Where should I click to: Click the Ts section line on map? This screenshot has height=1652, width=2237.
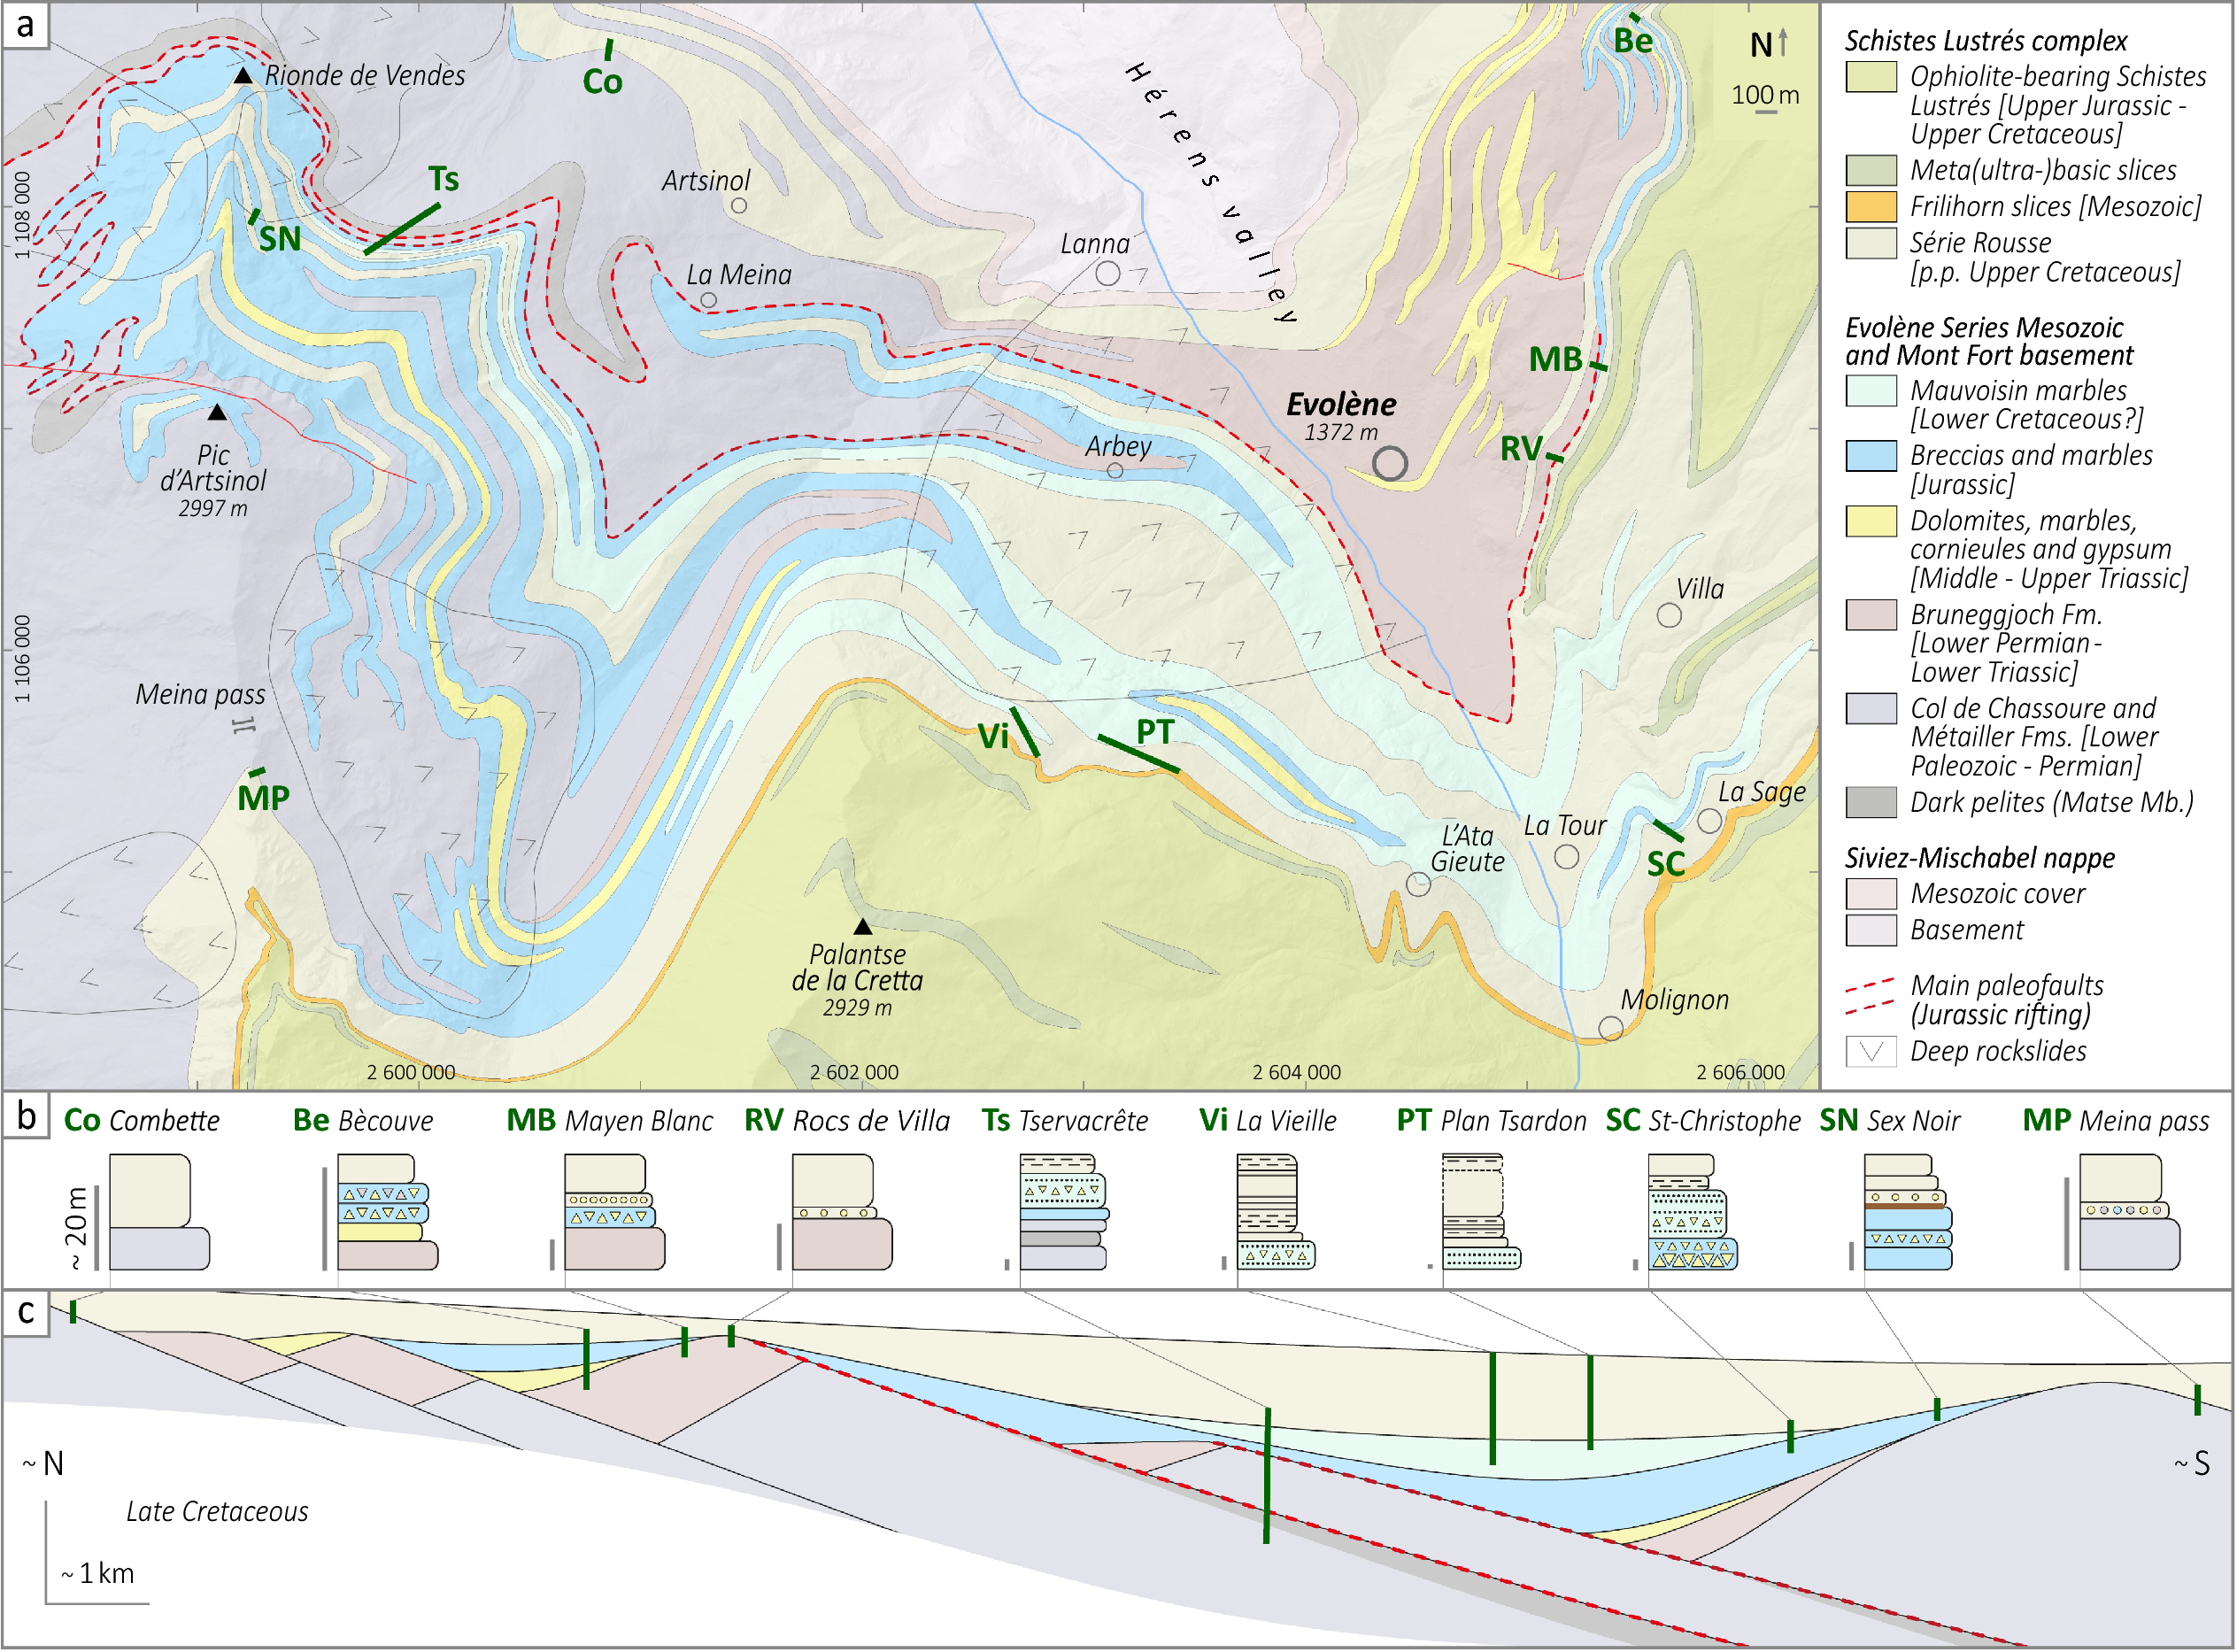pos(402,229)
